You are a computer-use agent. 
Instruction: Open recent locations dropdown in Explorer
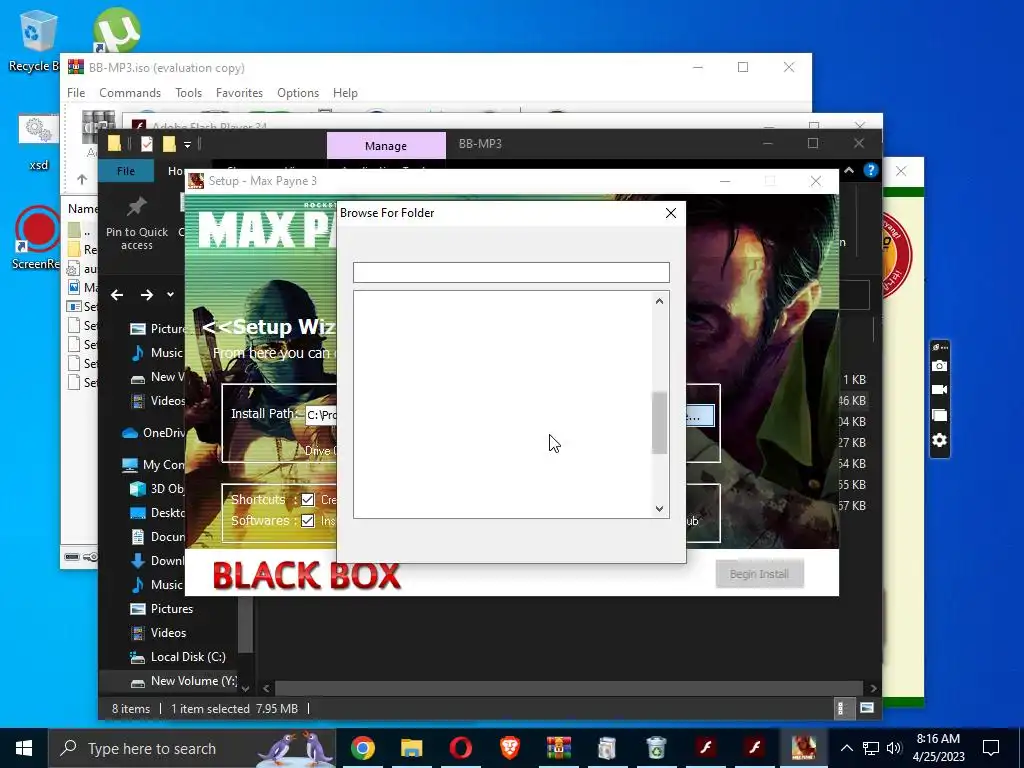point(170,295)
